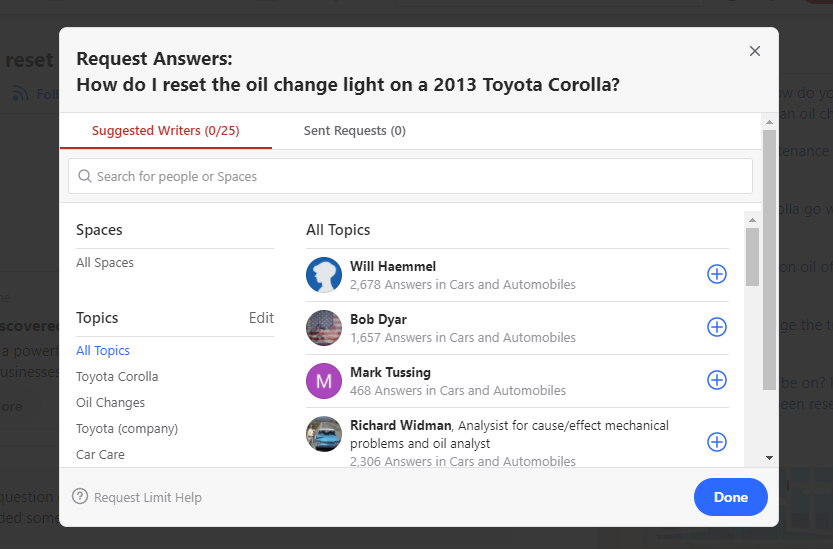Viewport: 833px width, 549px height.
Task: Click the Request Limit Help question icon
Action: [x=80, y=497]
